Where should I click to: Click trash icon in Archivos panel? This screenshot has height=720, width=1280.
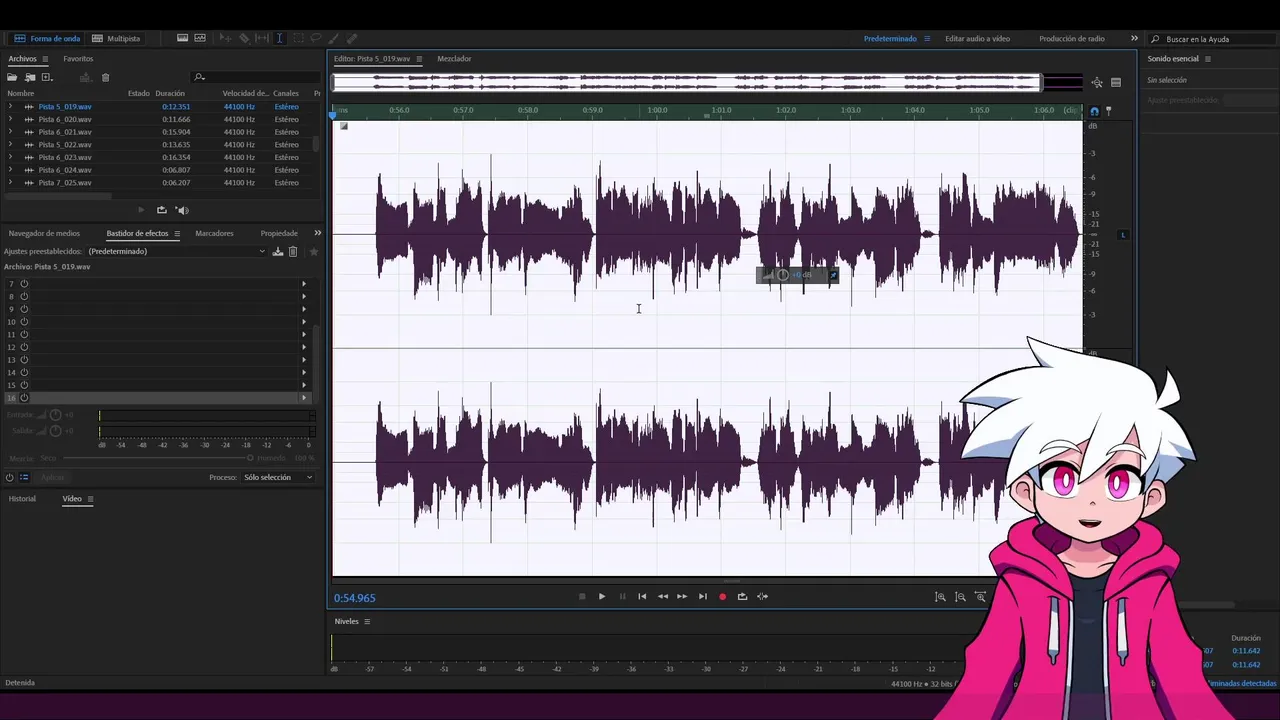(105, 77)
